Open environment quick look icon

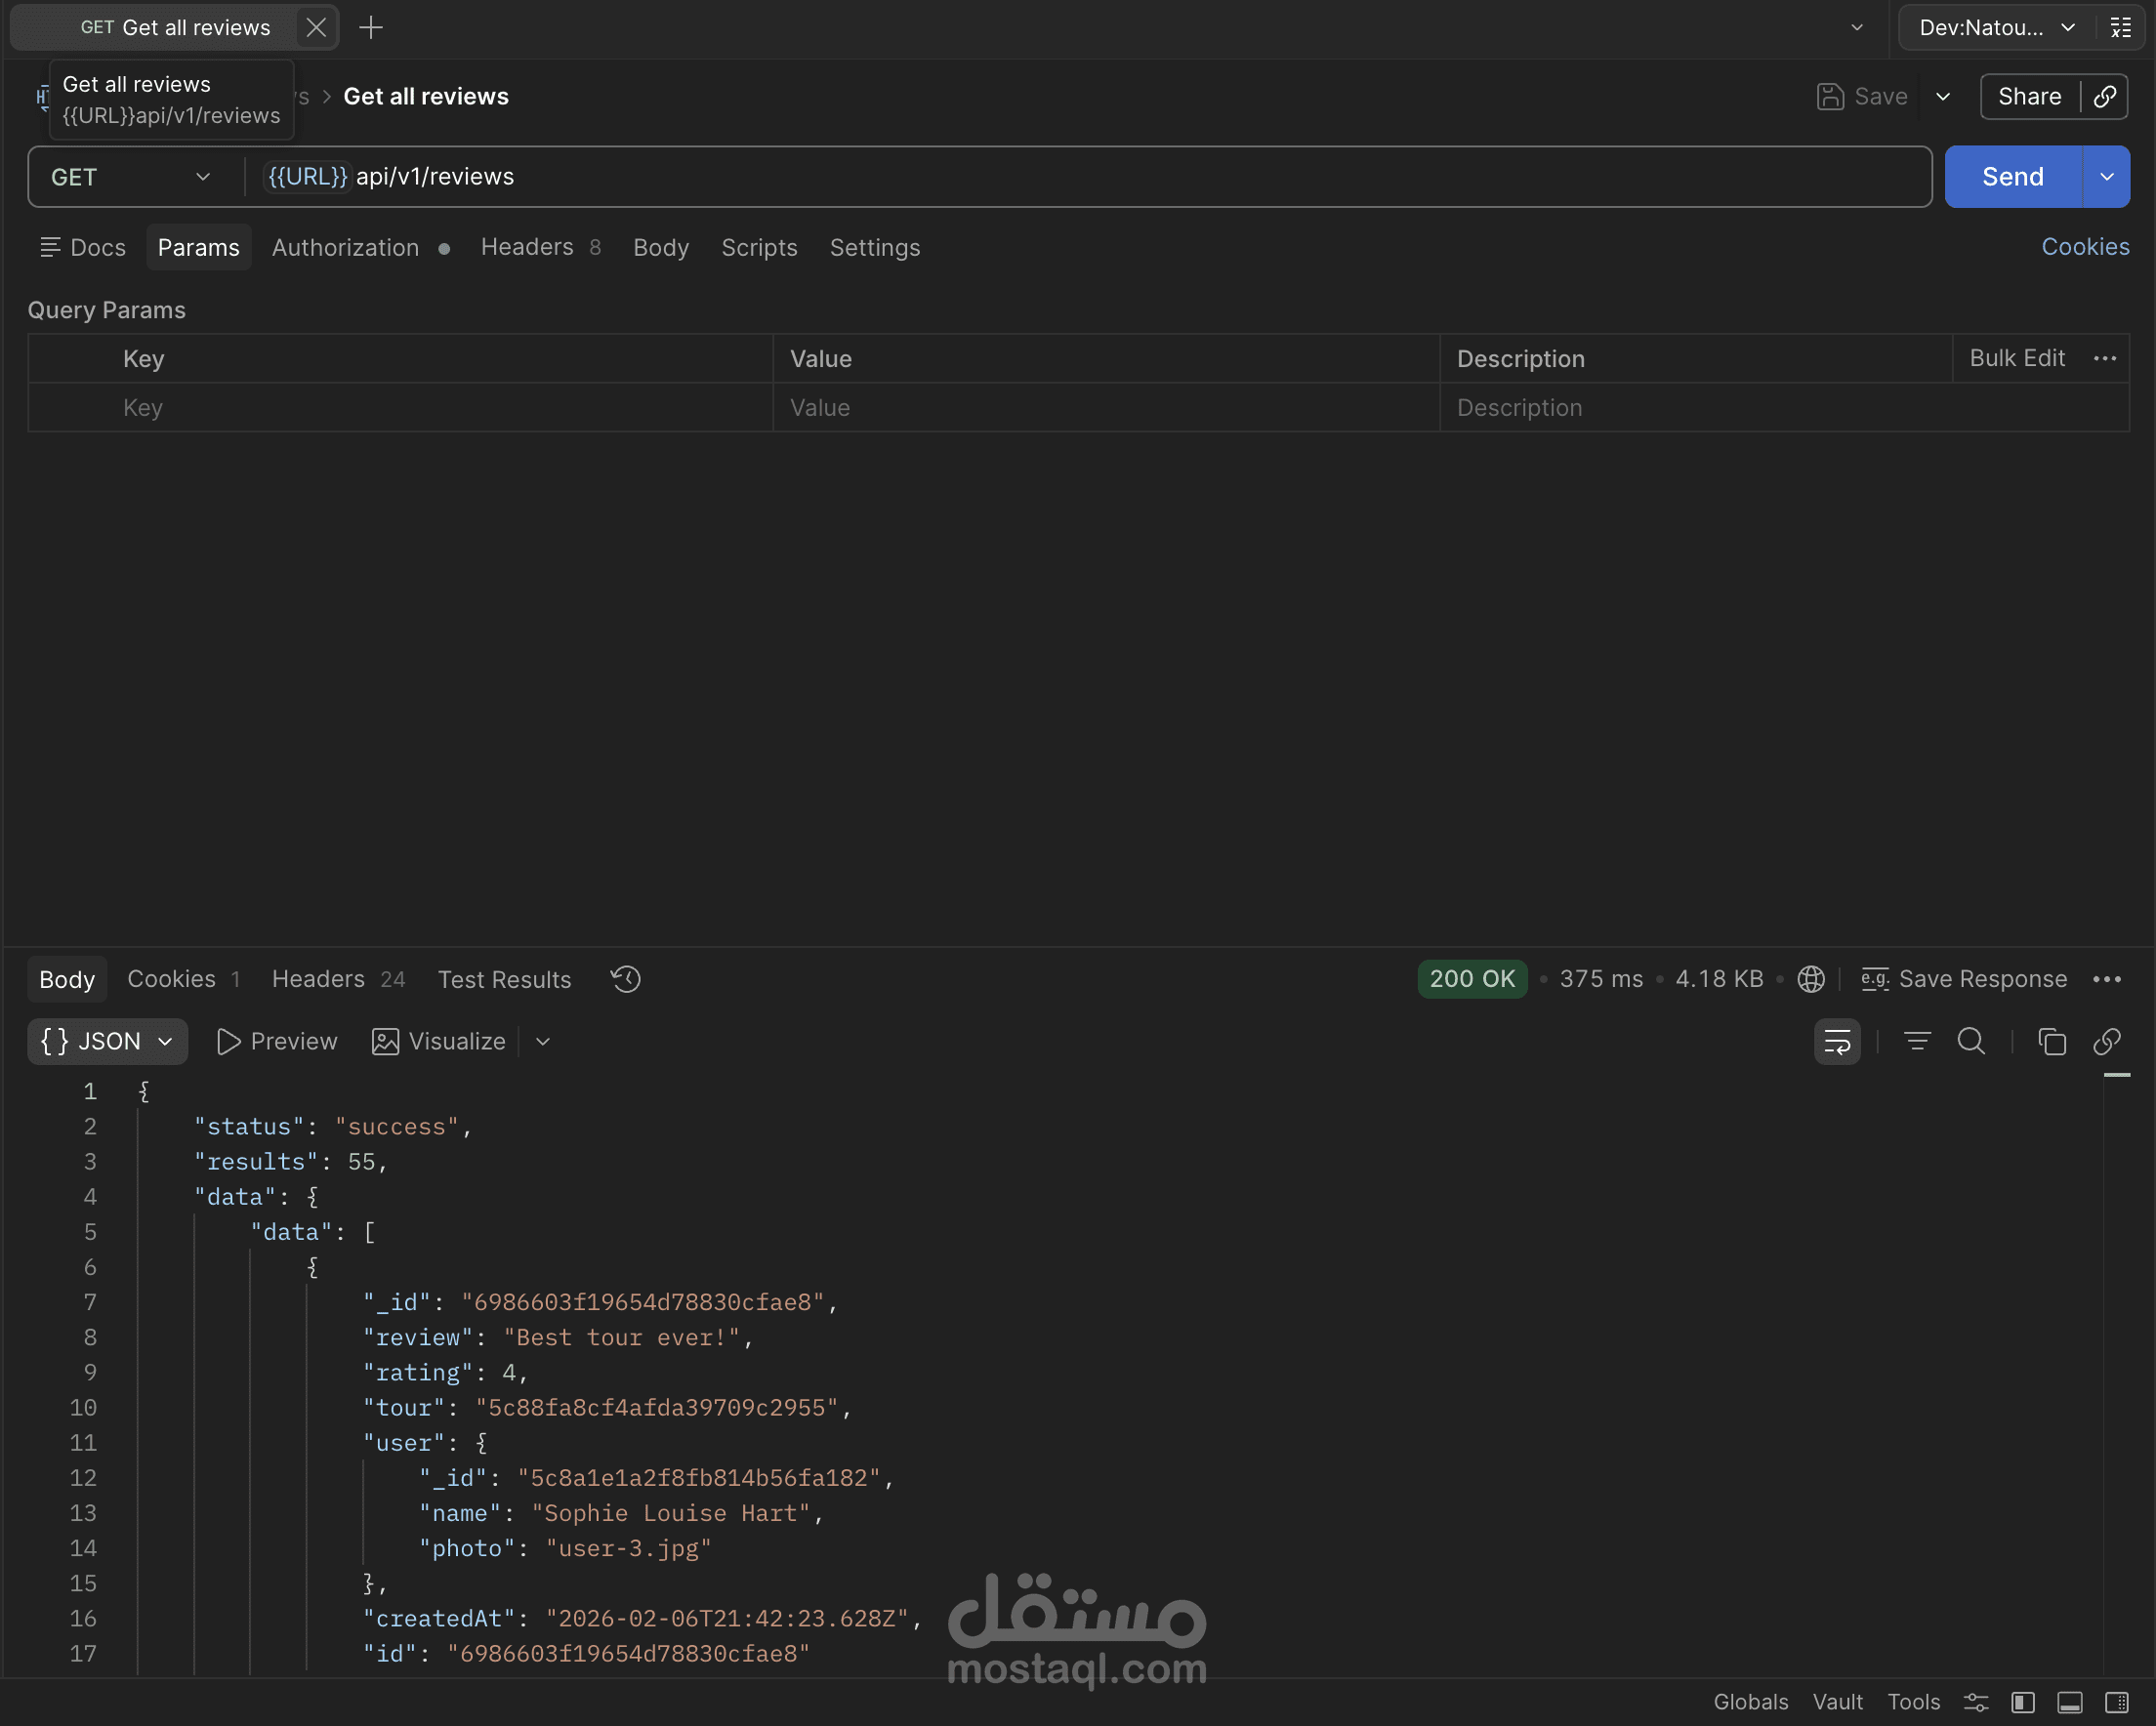click(2121, 27)
